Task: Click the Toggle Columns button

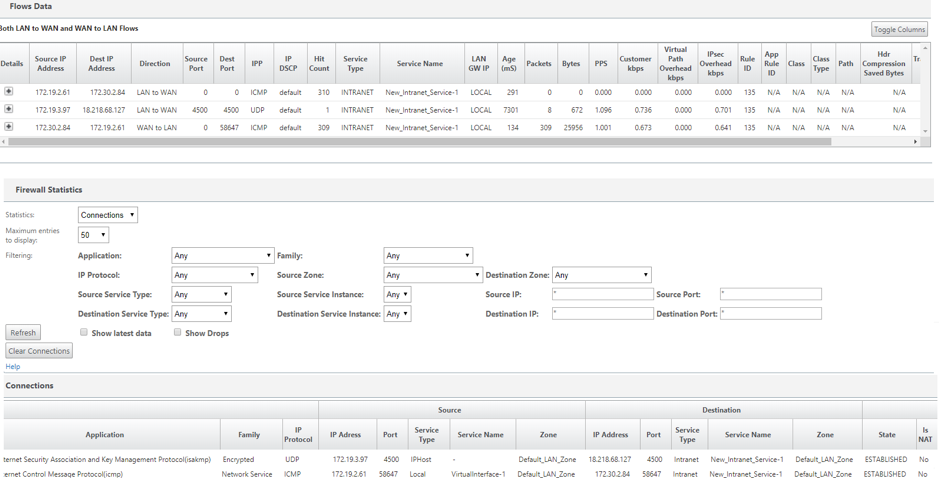Action: 899,29
